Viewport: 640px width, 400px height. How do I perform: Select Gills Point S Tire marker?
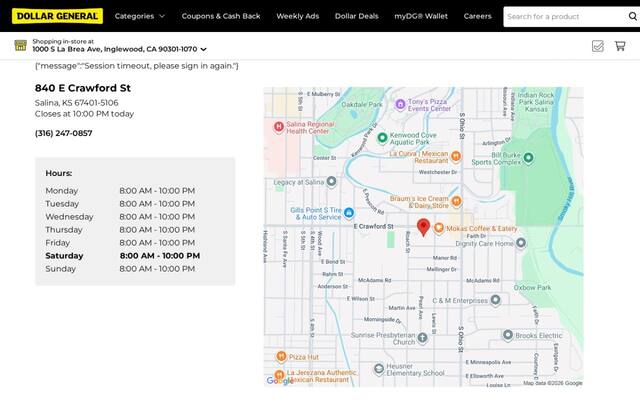point(349,212)
